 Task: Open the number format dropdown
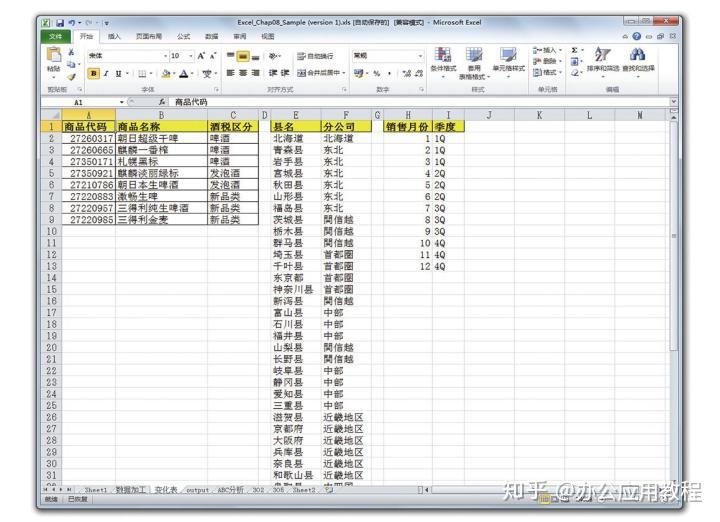(420, 56)
